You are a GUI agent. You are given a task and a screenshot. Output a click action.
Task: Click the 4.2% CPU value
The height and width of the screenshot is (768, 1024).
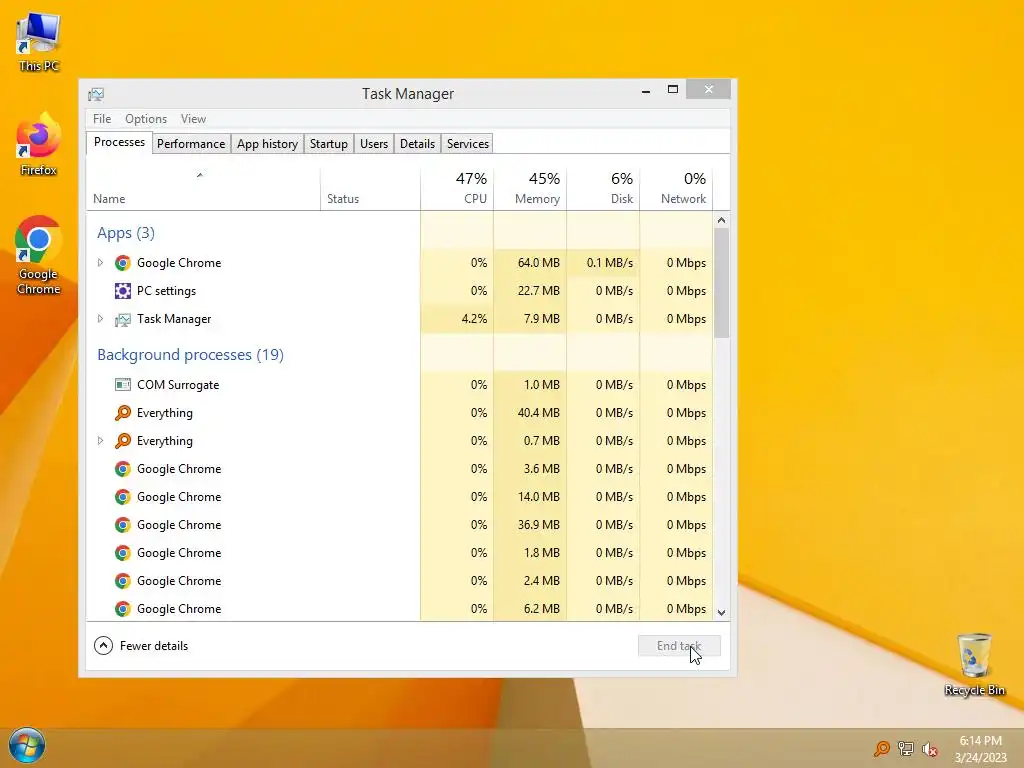(x=474, y=319)
